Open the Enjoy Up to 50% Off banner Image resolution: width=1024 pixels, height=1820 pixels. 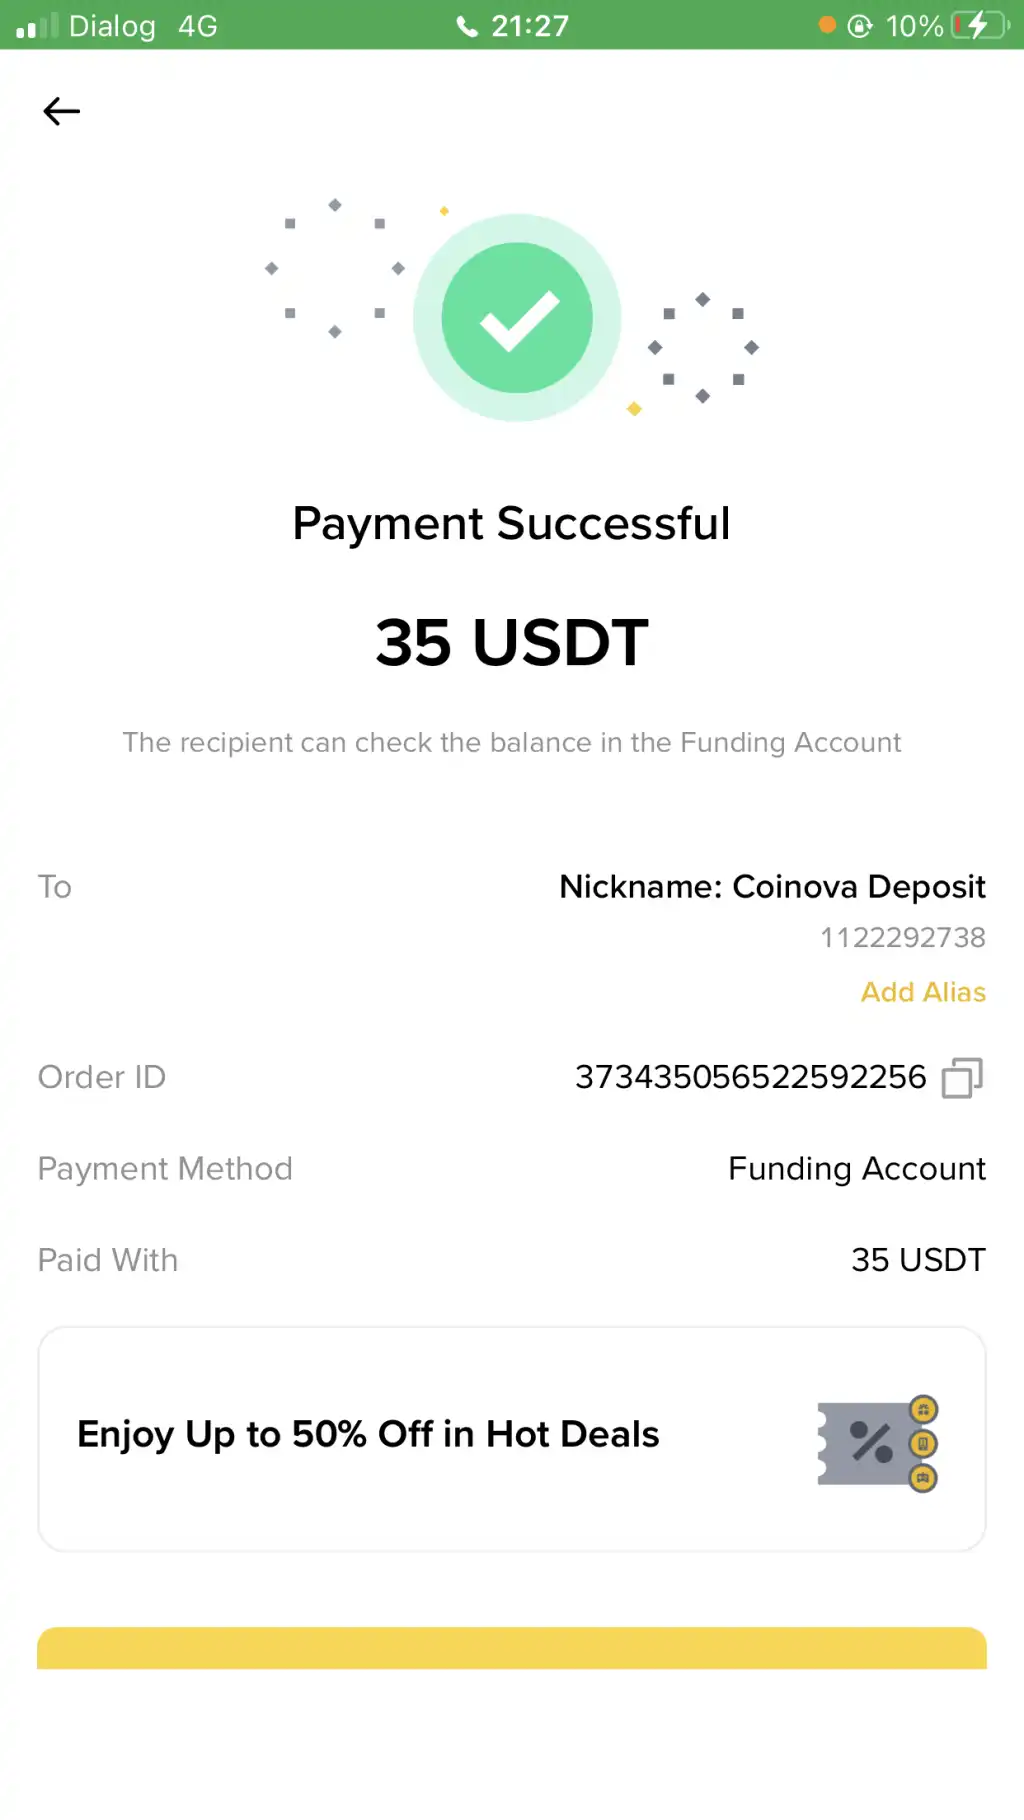[x=368, y=1435]
